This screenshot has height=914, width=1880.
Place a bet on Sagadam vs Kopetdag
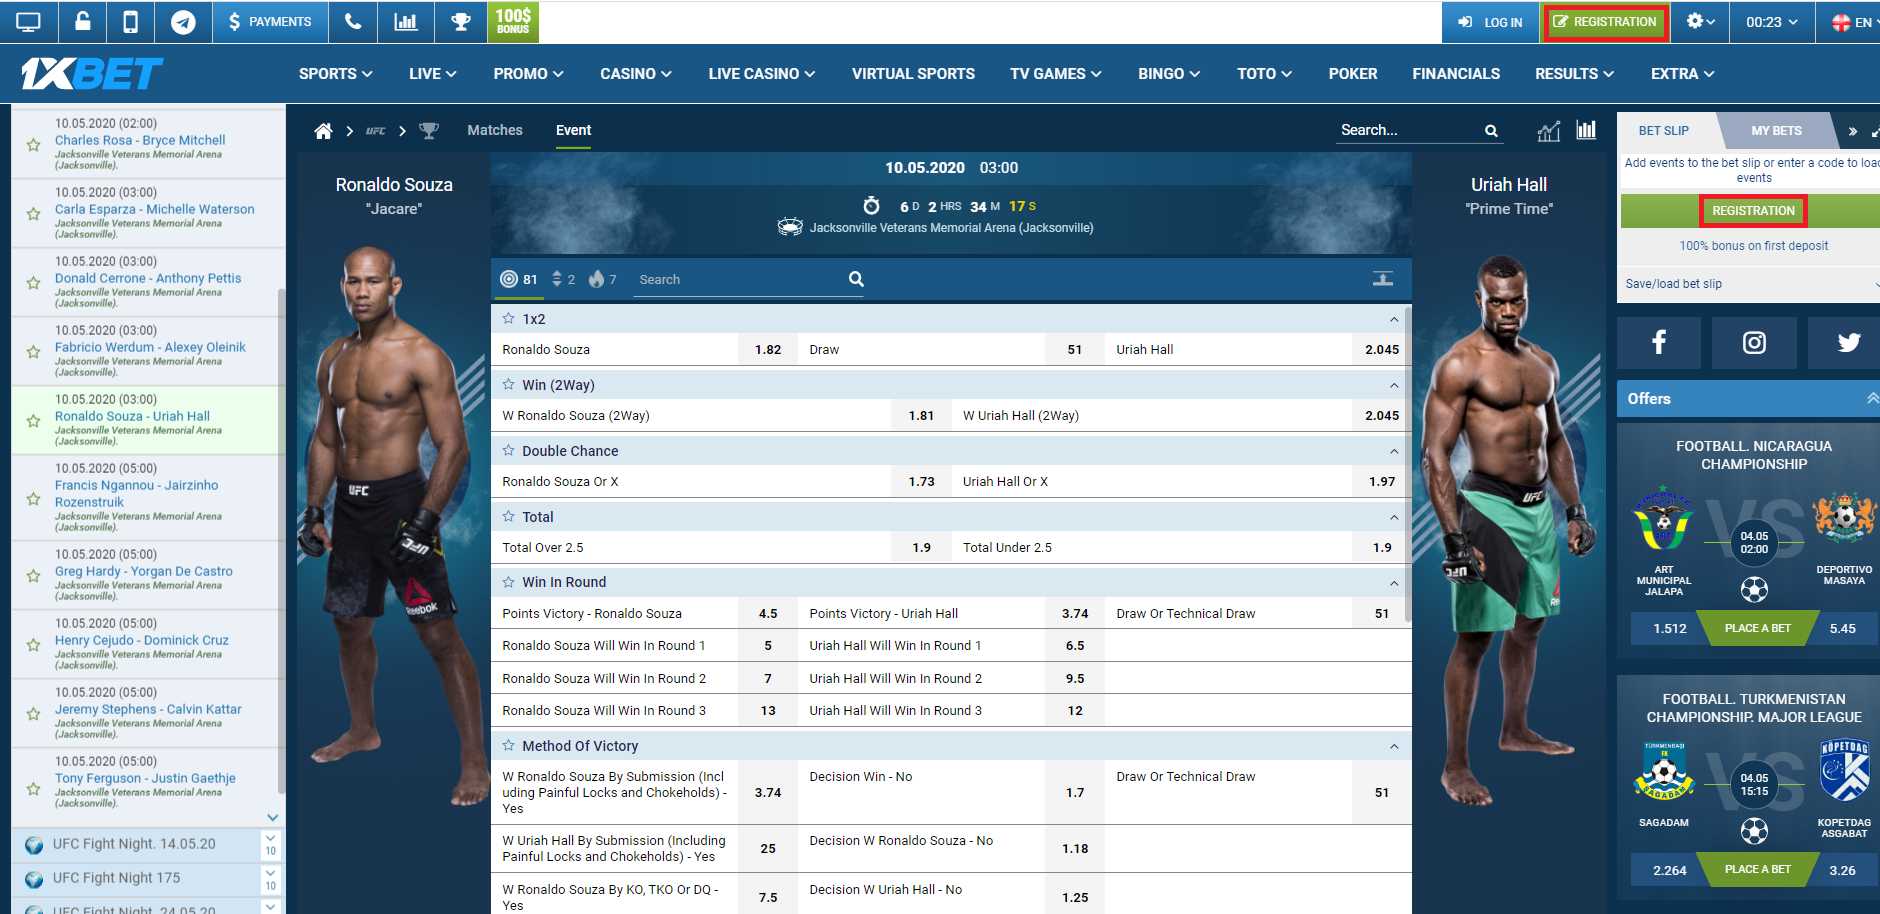click(x=1757, y=869)
